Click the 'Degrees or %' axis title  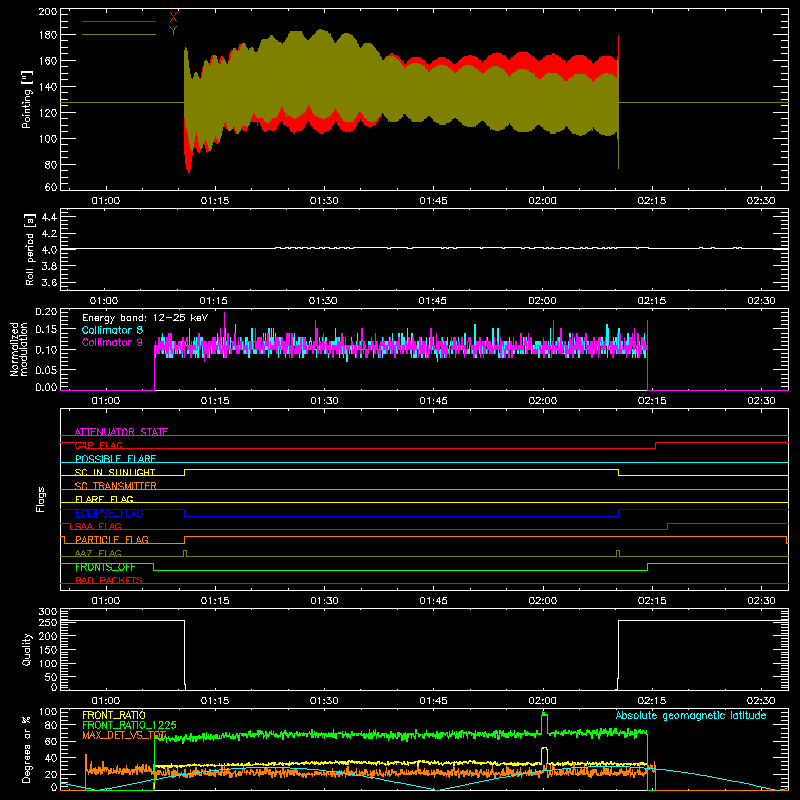tap(27, 749)
